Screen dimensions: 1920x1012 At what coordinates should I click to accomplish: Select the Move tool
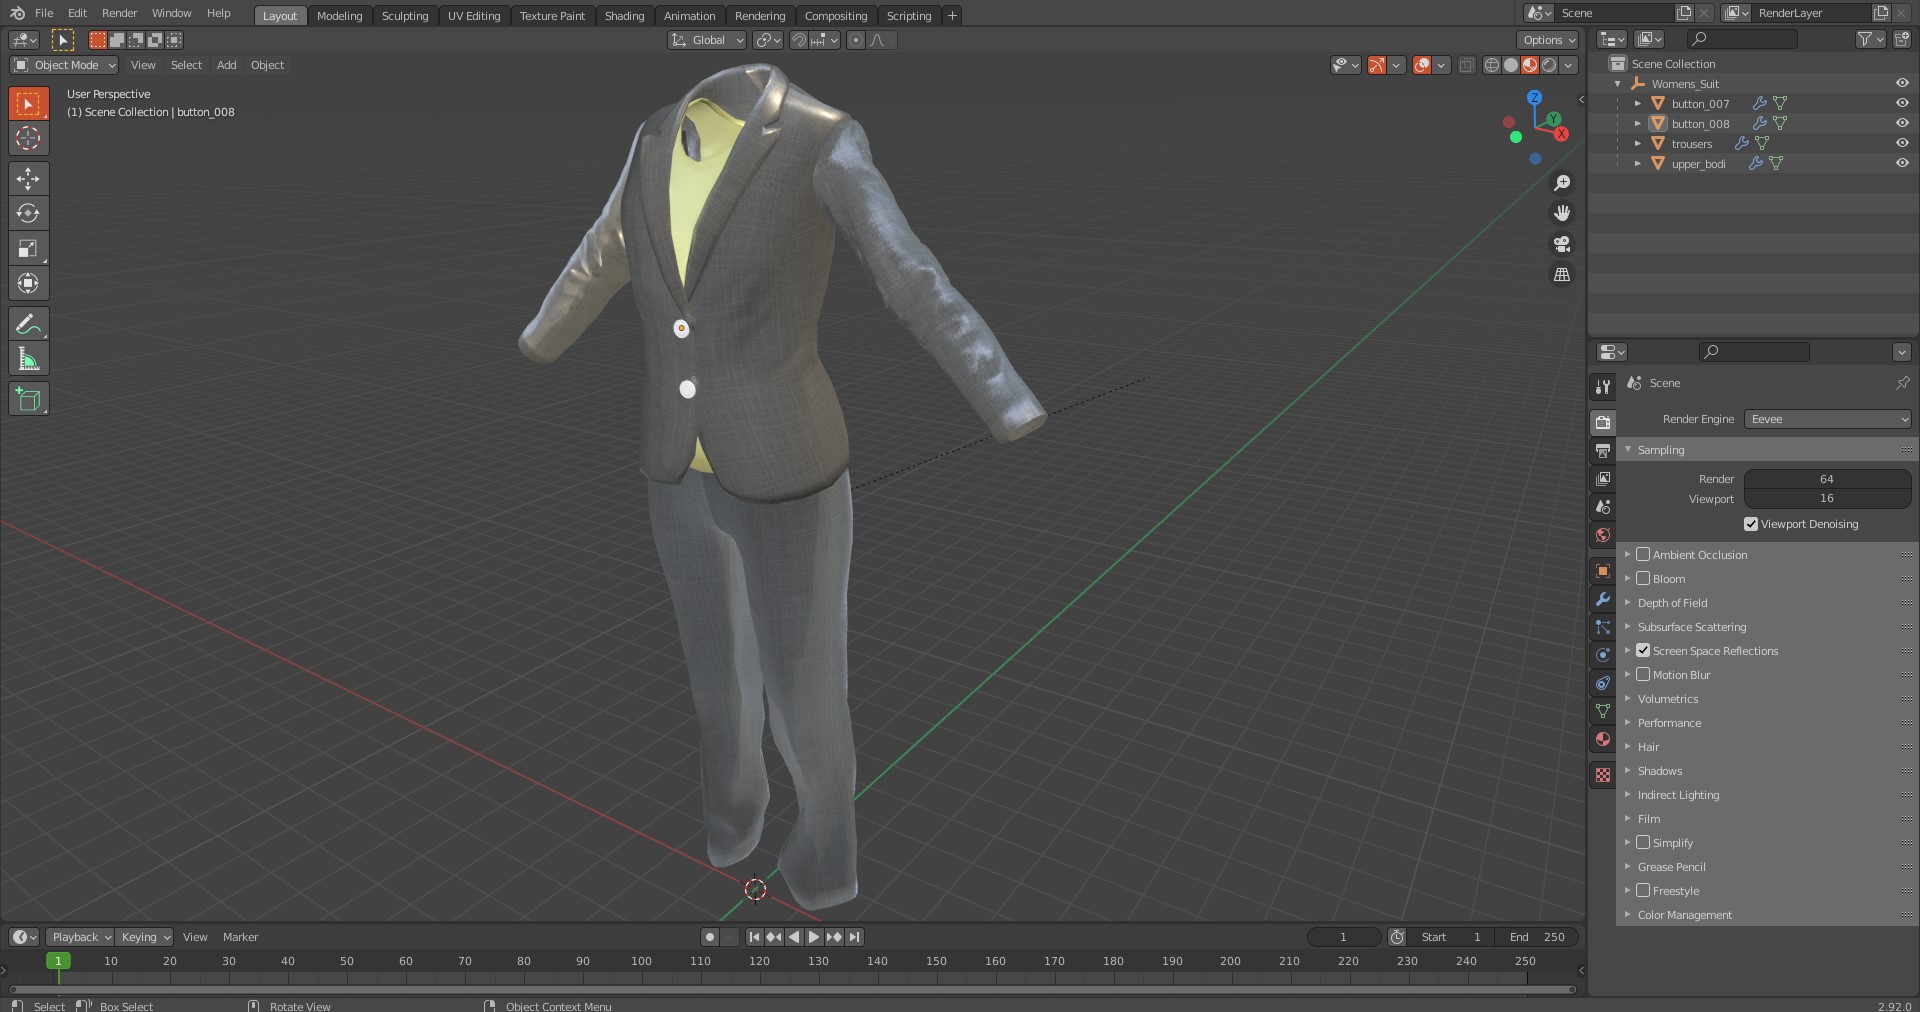coord(28,178)
